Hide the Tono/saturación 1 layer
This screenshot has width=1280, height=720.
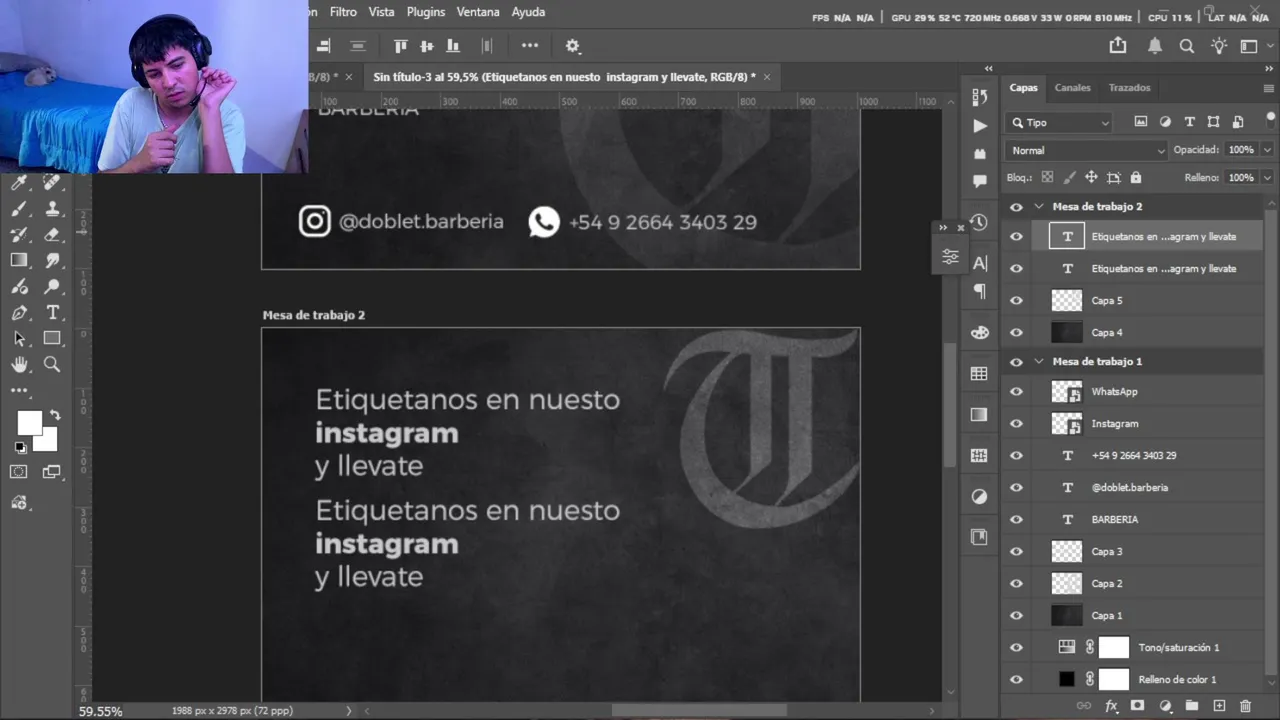1016,648
